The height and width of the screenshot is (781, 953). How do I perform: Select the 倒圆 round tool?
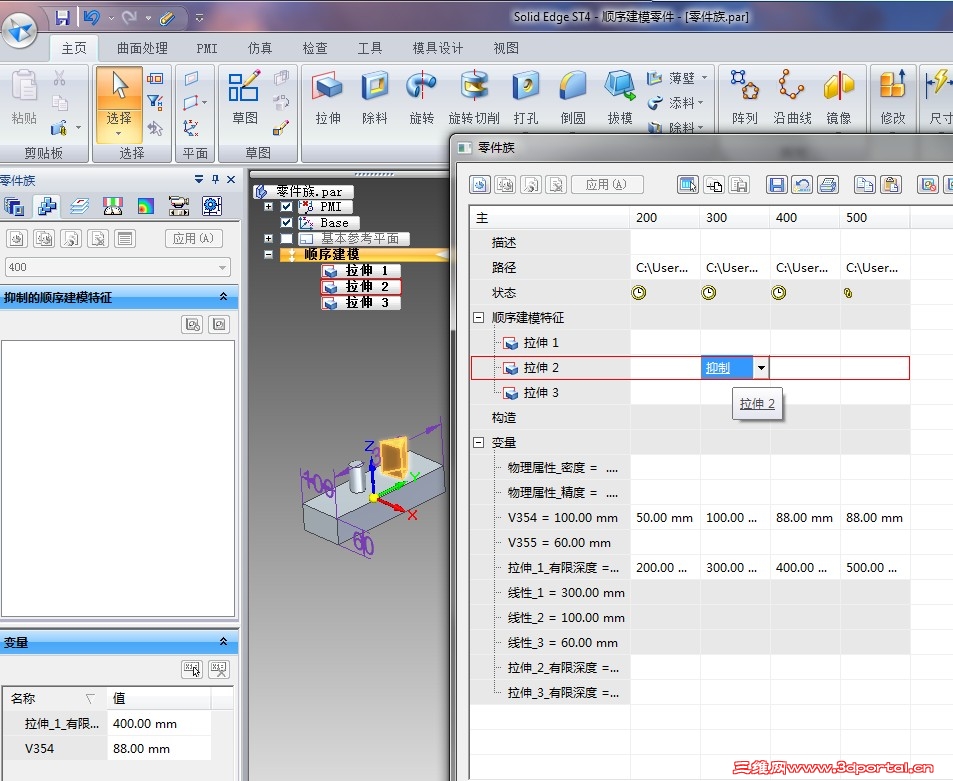pyautogui.click(x=573, y=98)
